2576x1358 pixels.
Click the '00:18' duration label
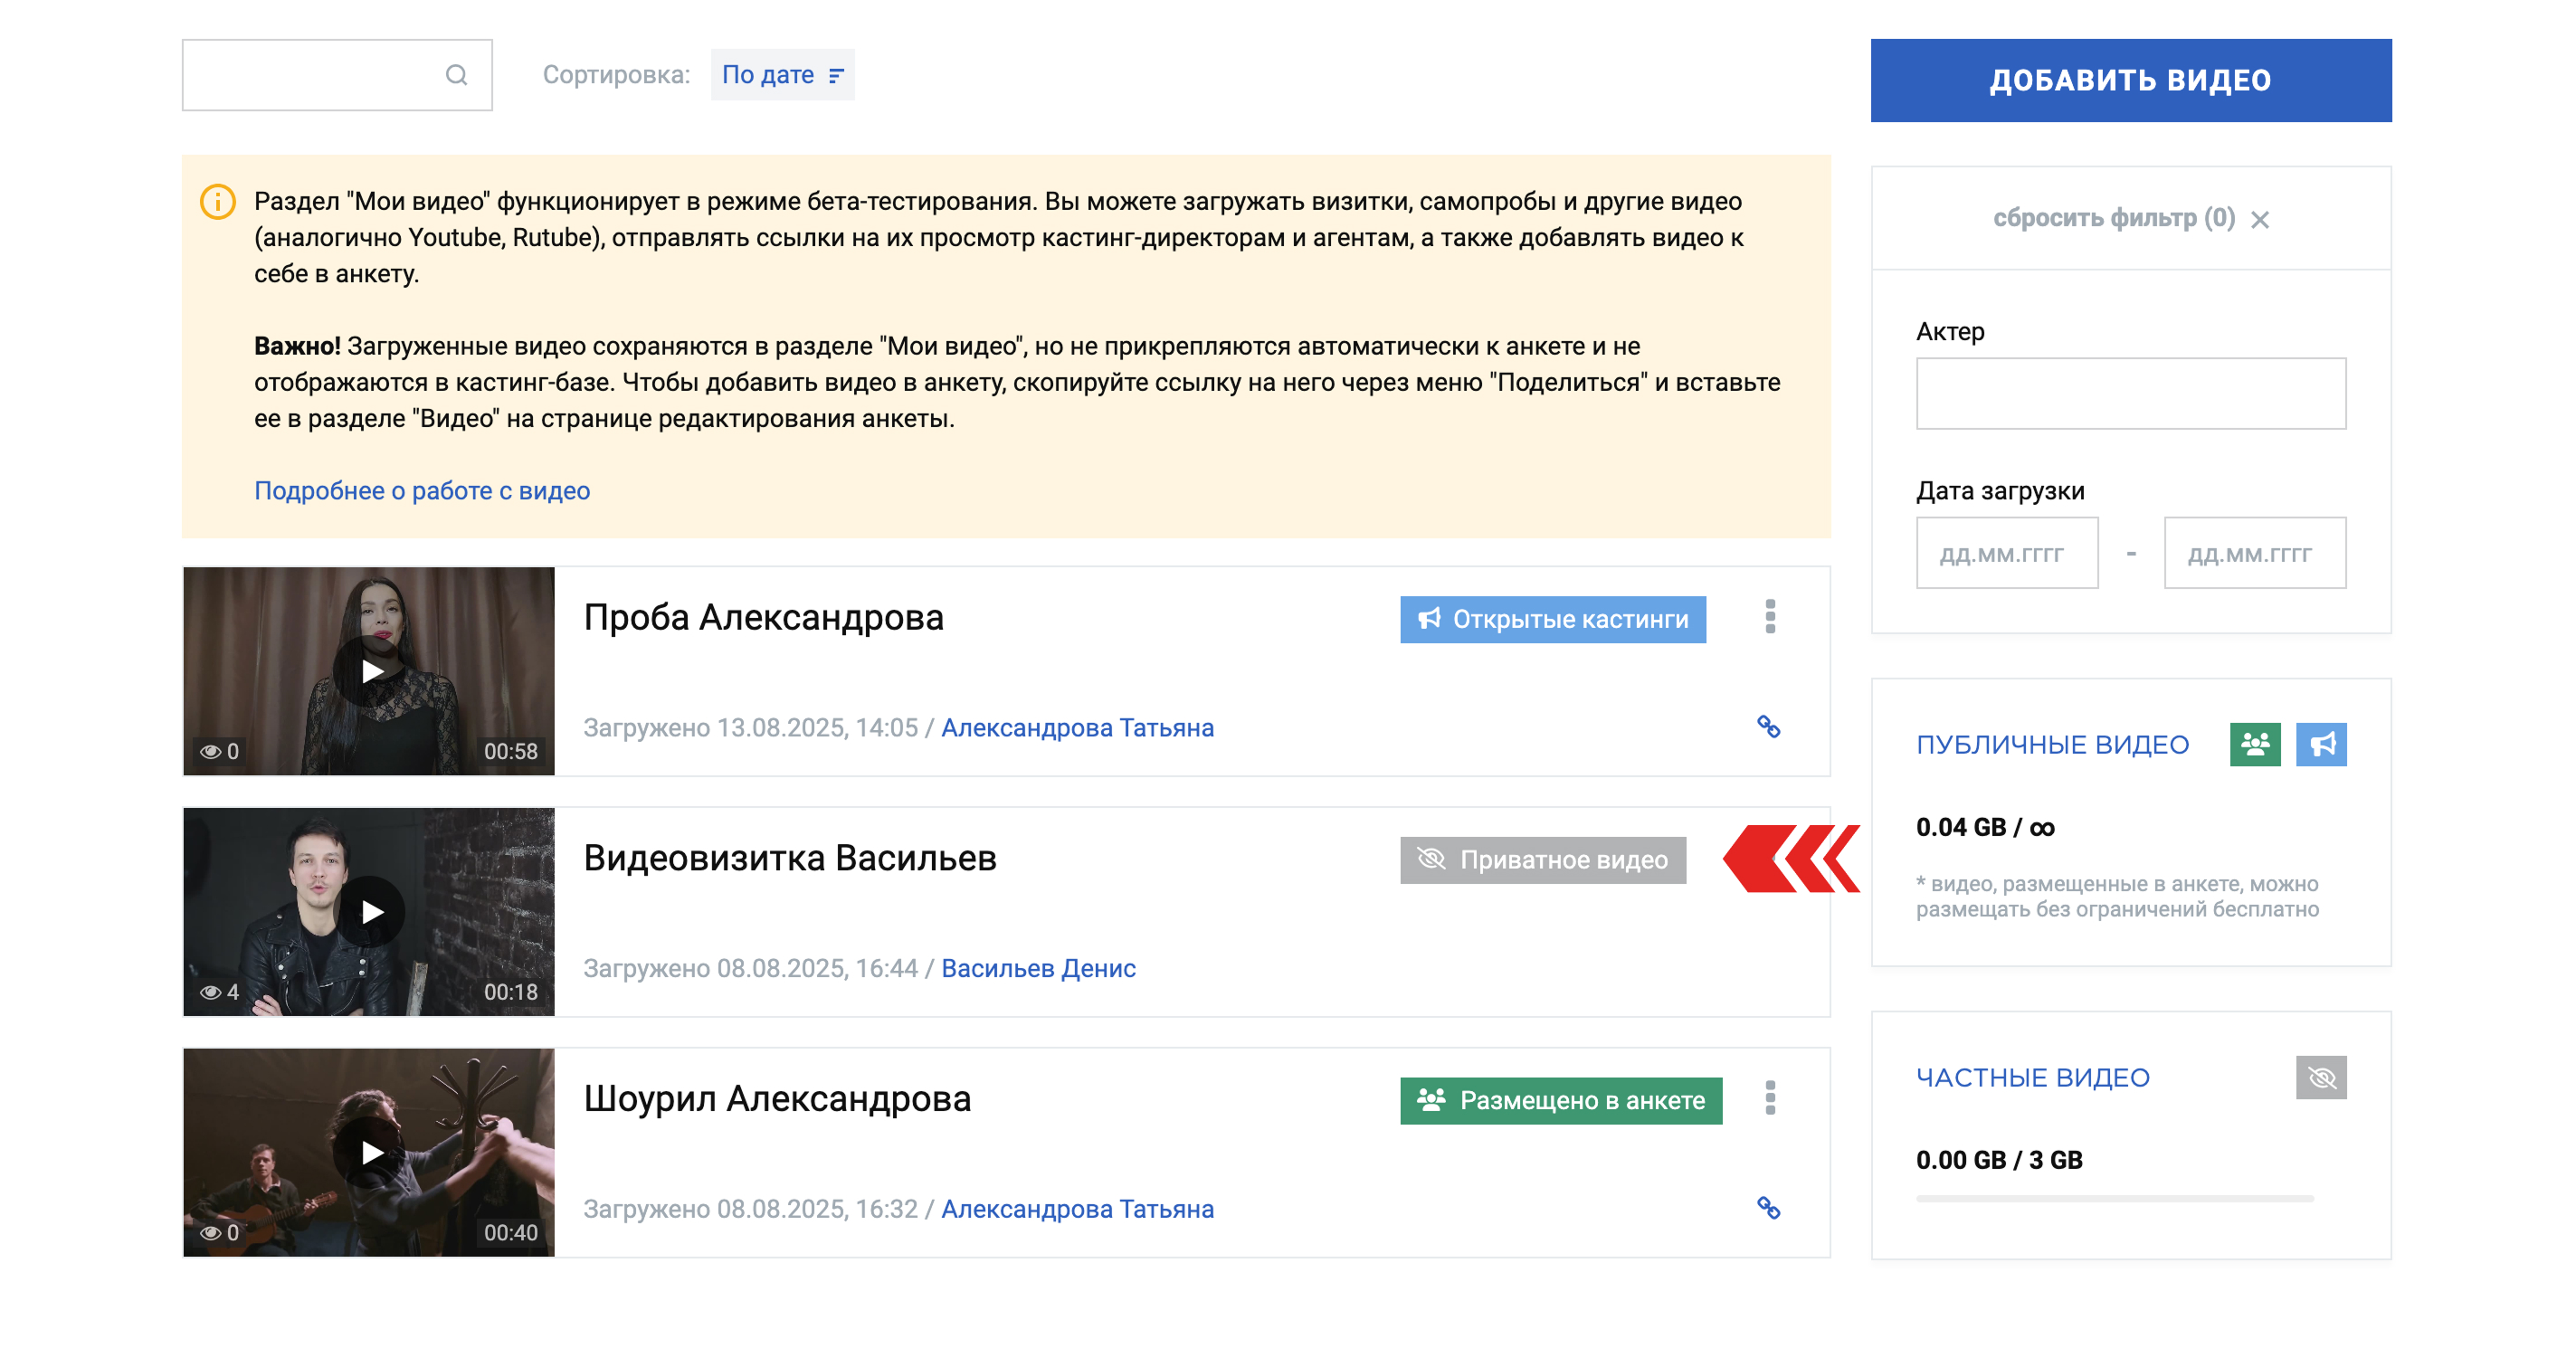pos(510,992)
